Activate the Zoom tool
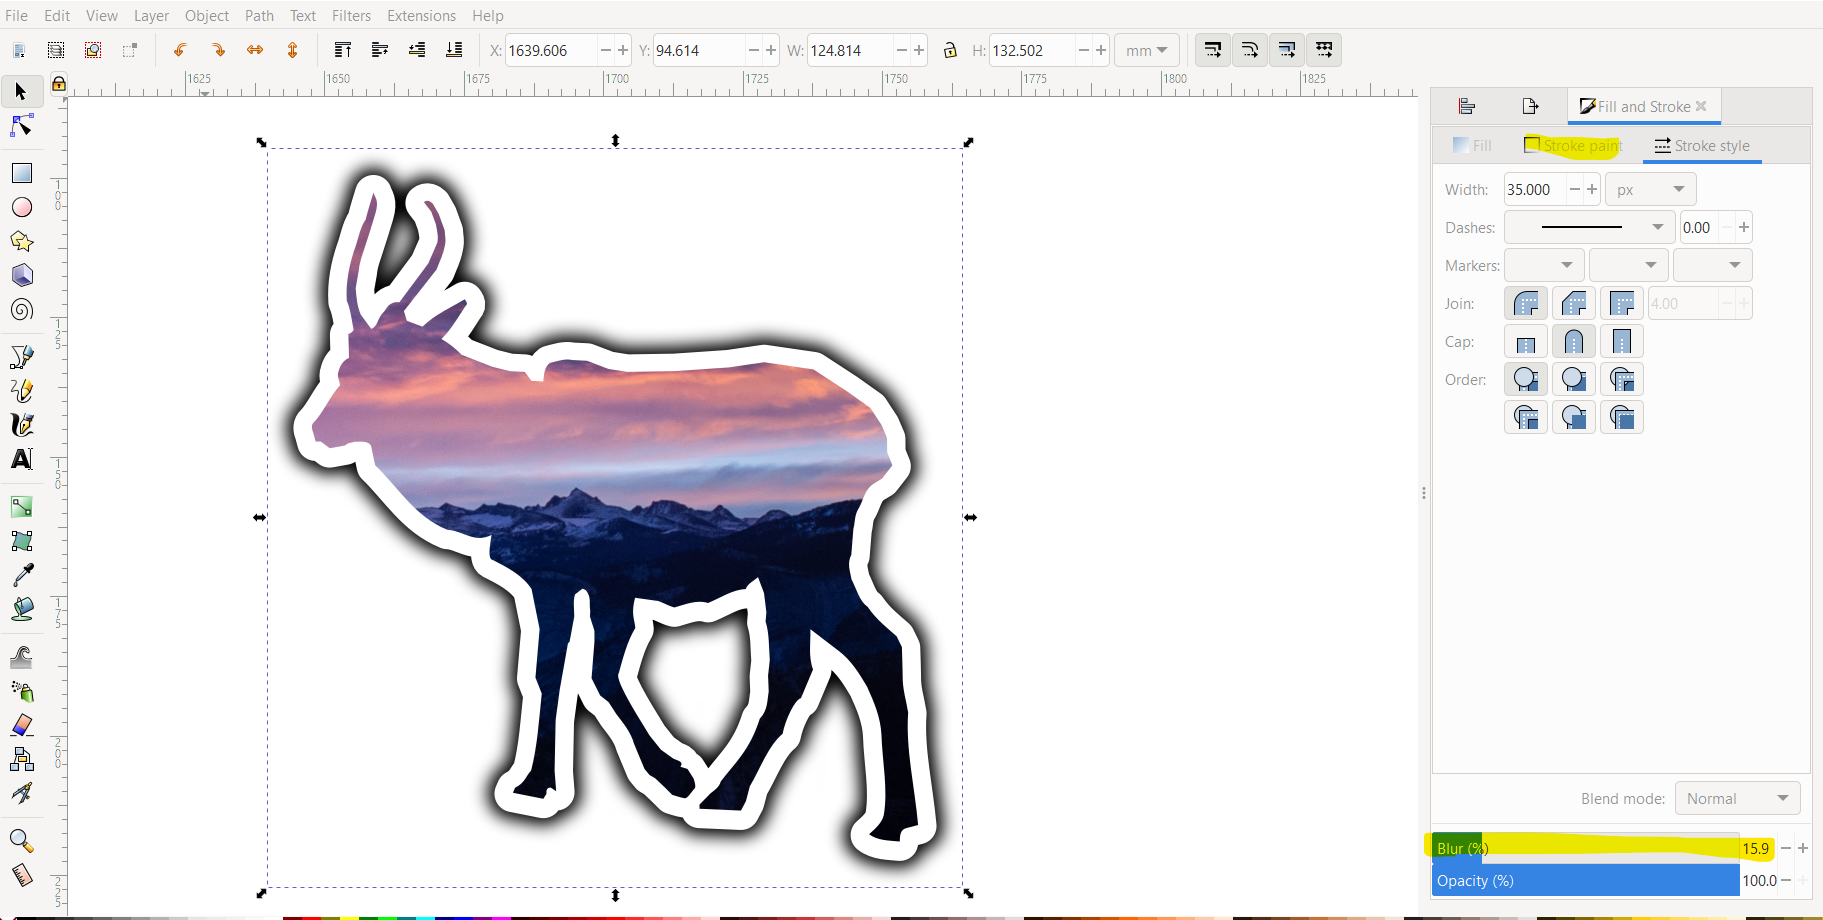Image resolution: width=1823 pixels, height=920 pixels. pos(21,840)
